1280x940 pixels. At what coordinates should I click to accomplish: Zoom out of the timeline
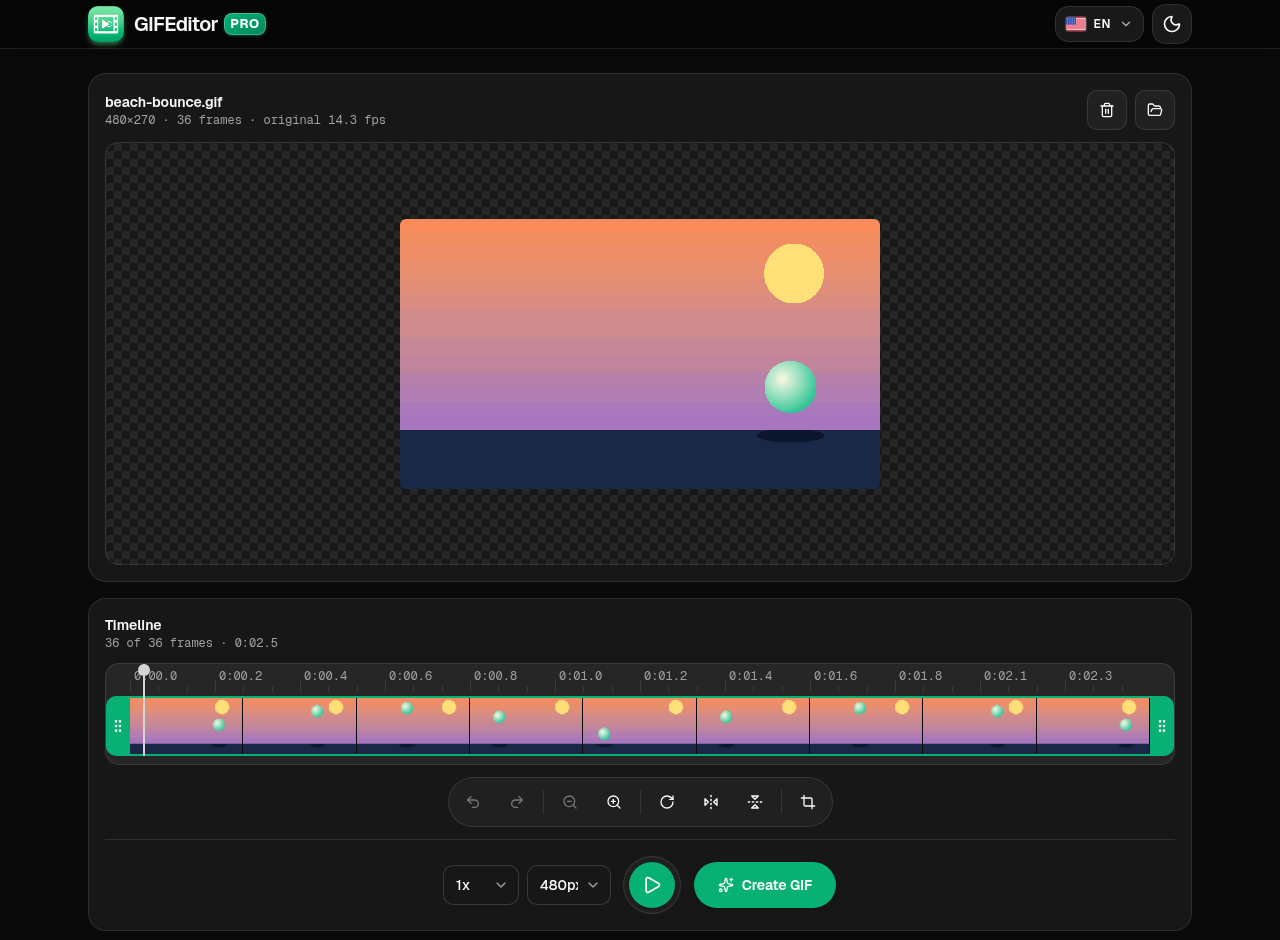[x=570, y=802]
